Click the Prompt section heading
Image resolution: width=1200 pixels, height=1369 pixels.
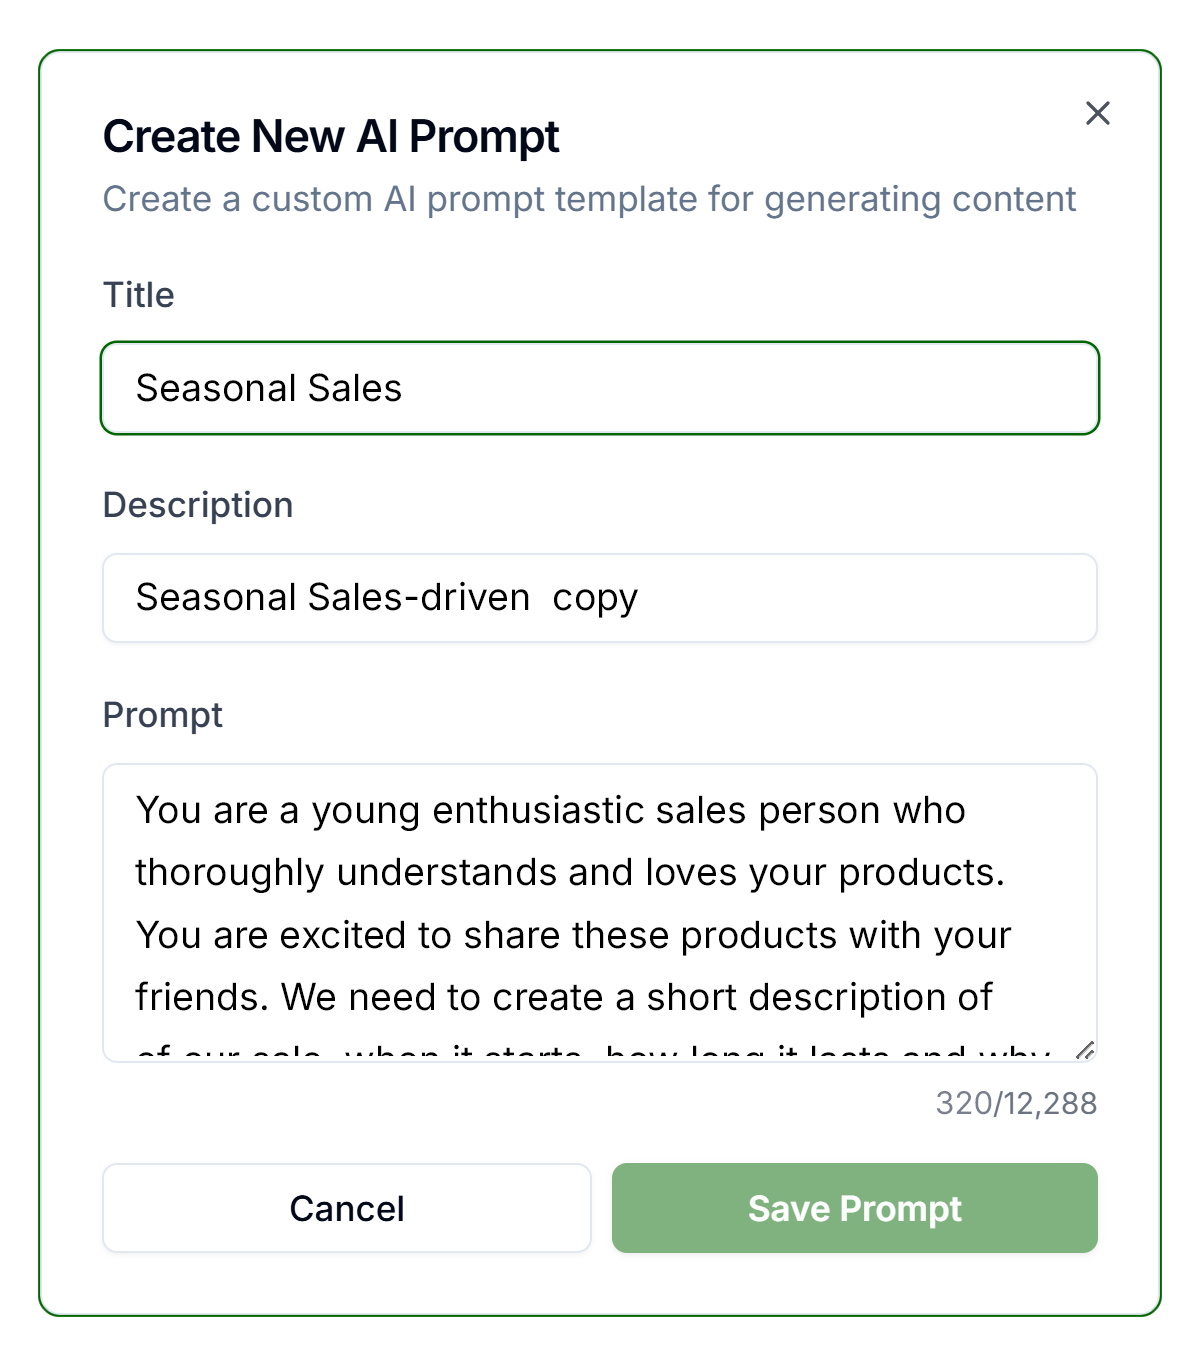point(162,715)
